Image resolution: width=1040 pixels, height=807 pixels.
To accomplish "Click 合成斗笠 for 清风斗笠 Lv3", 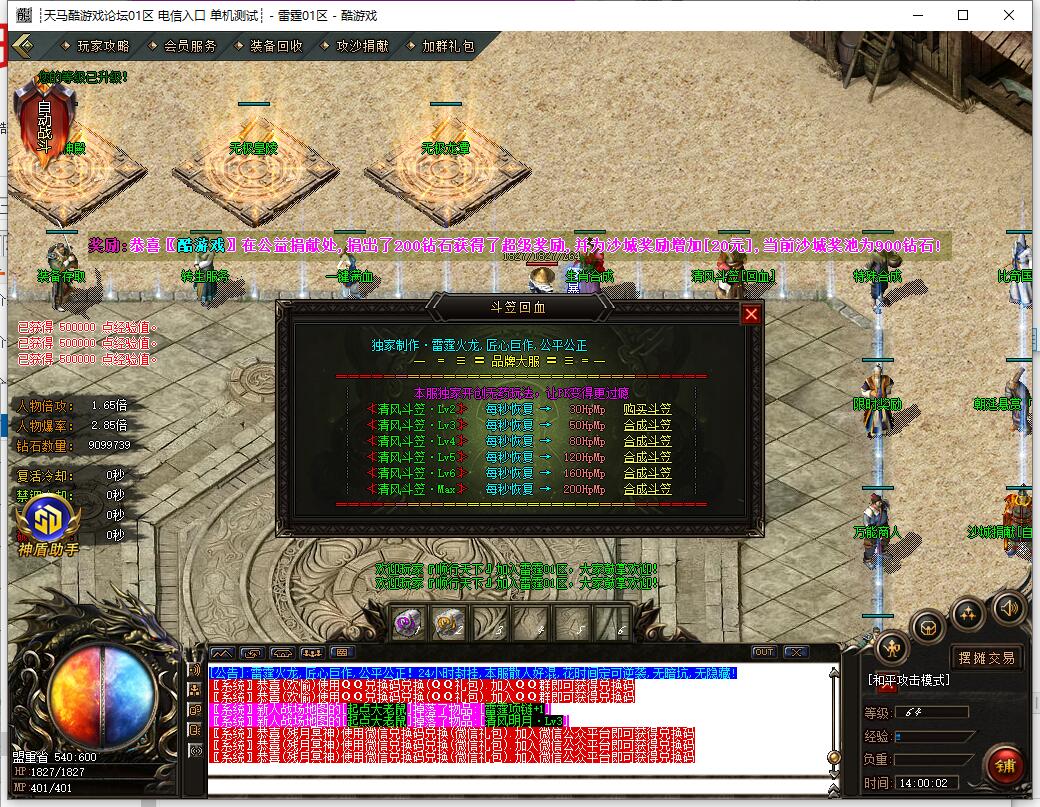I will point(647,425).
